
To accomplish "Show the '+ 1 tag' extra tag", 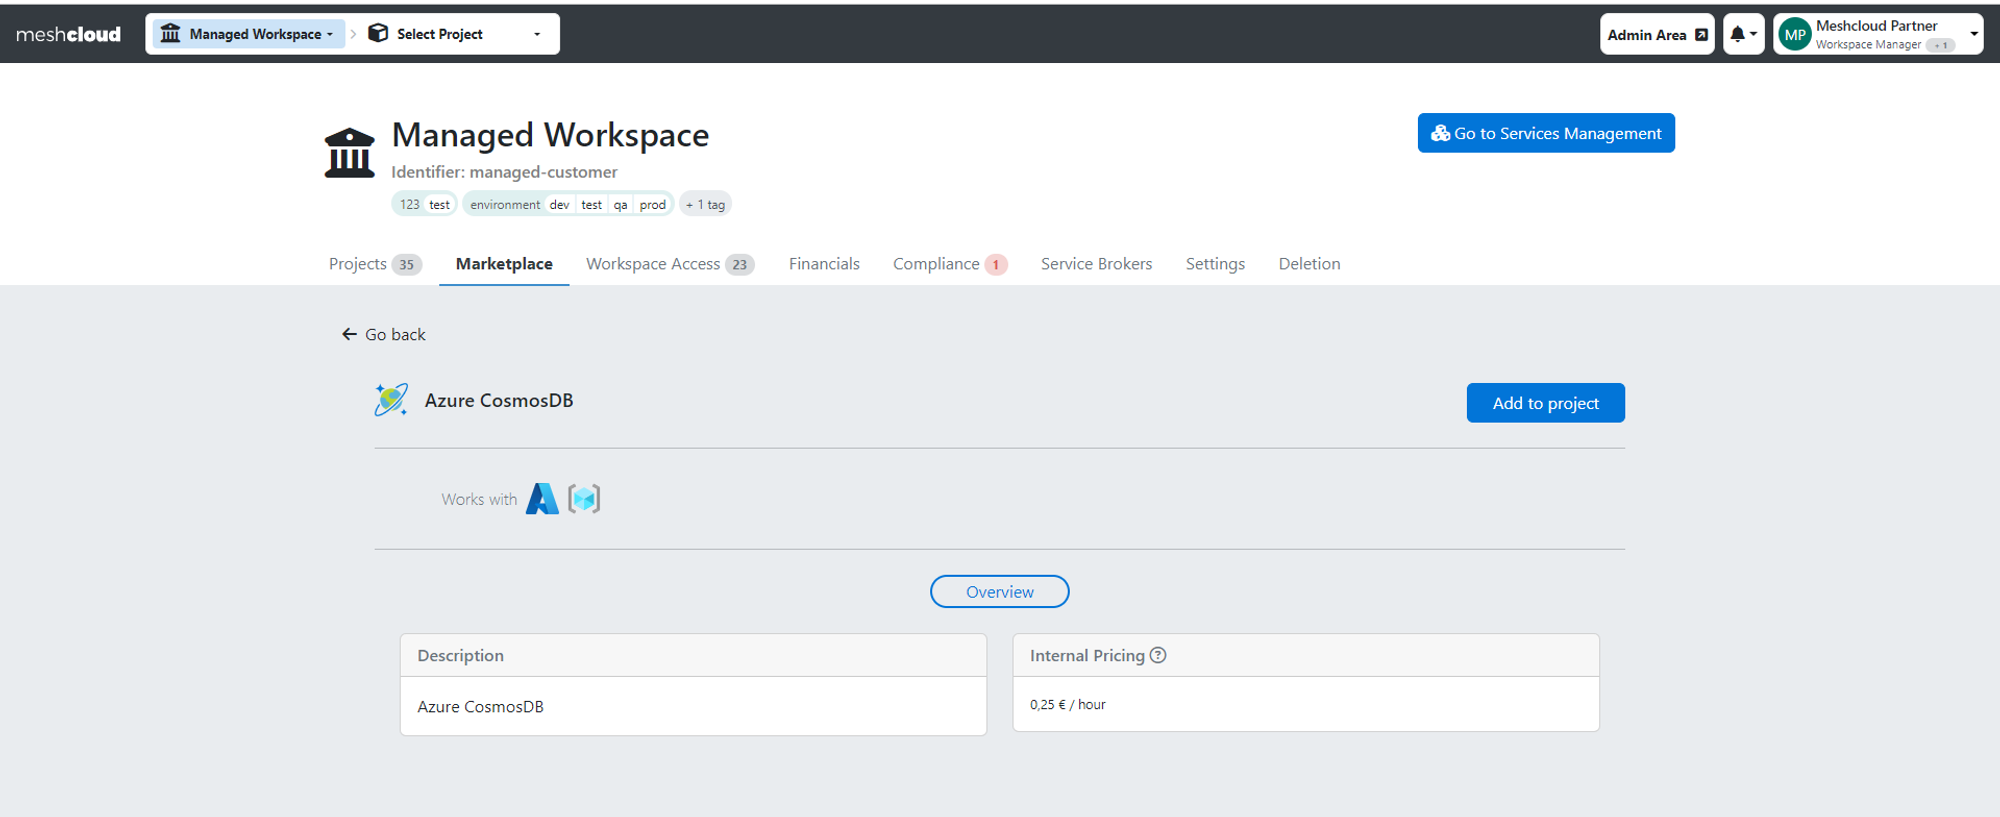I will pos(705,204).
